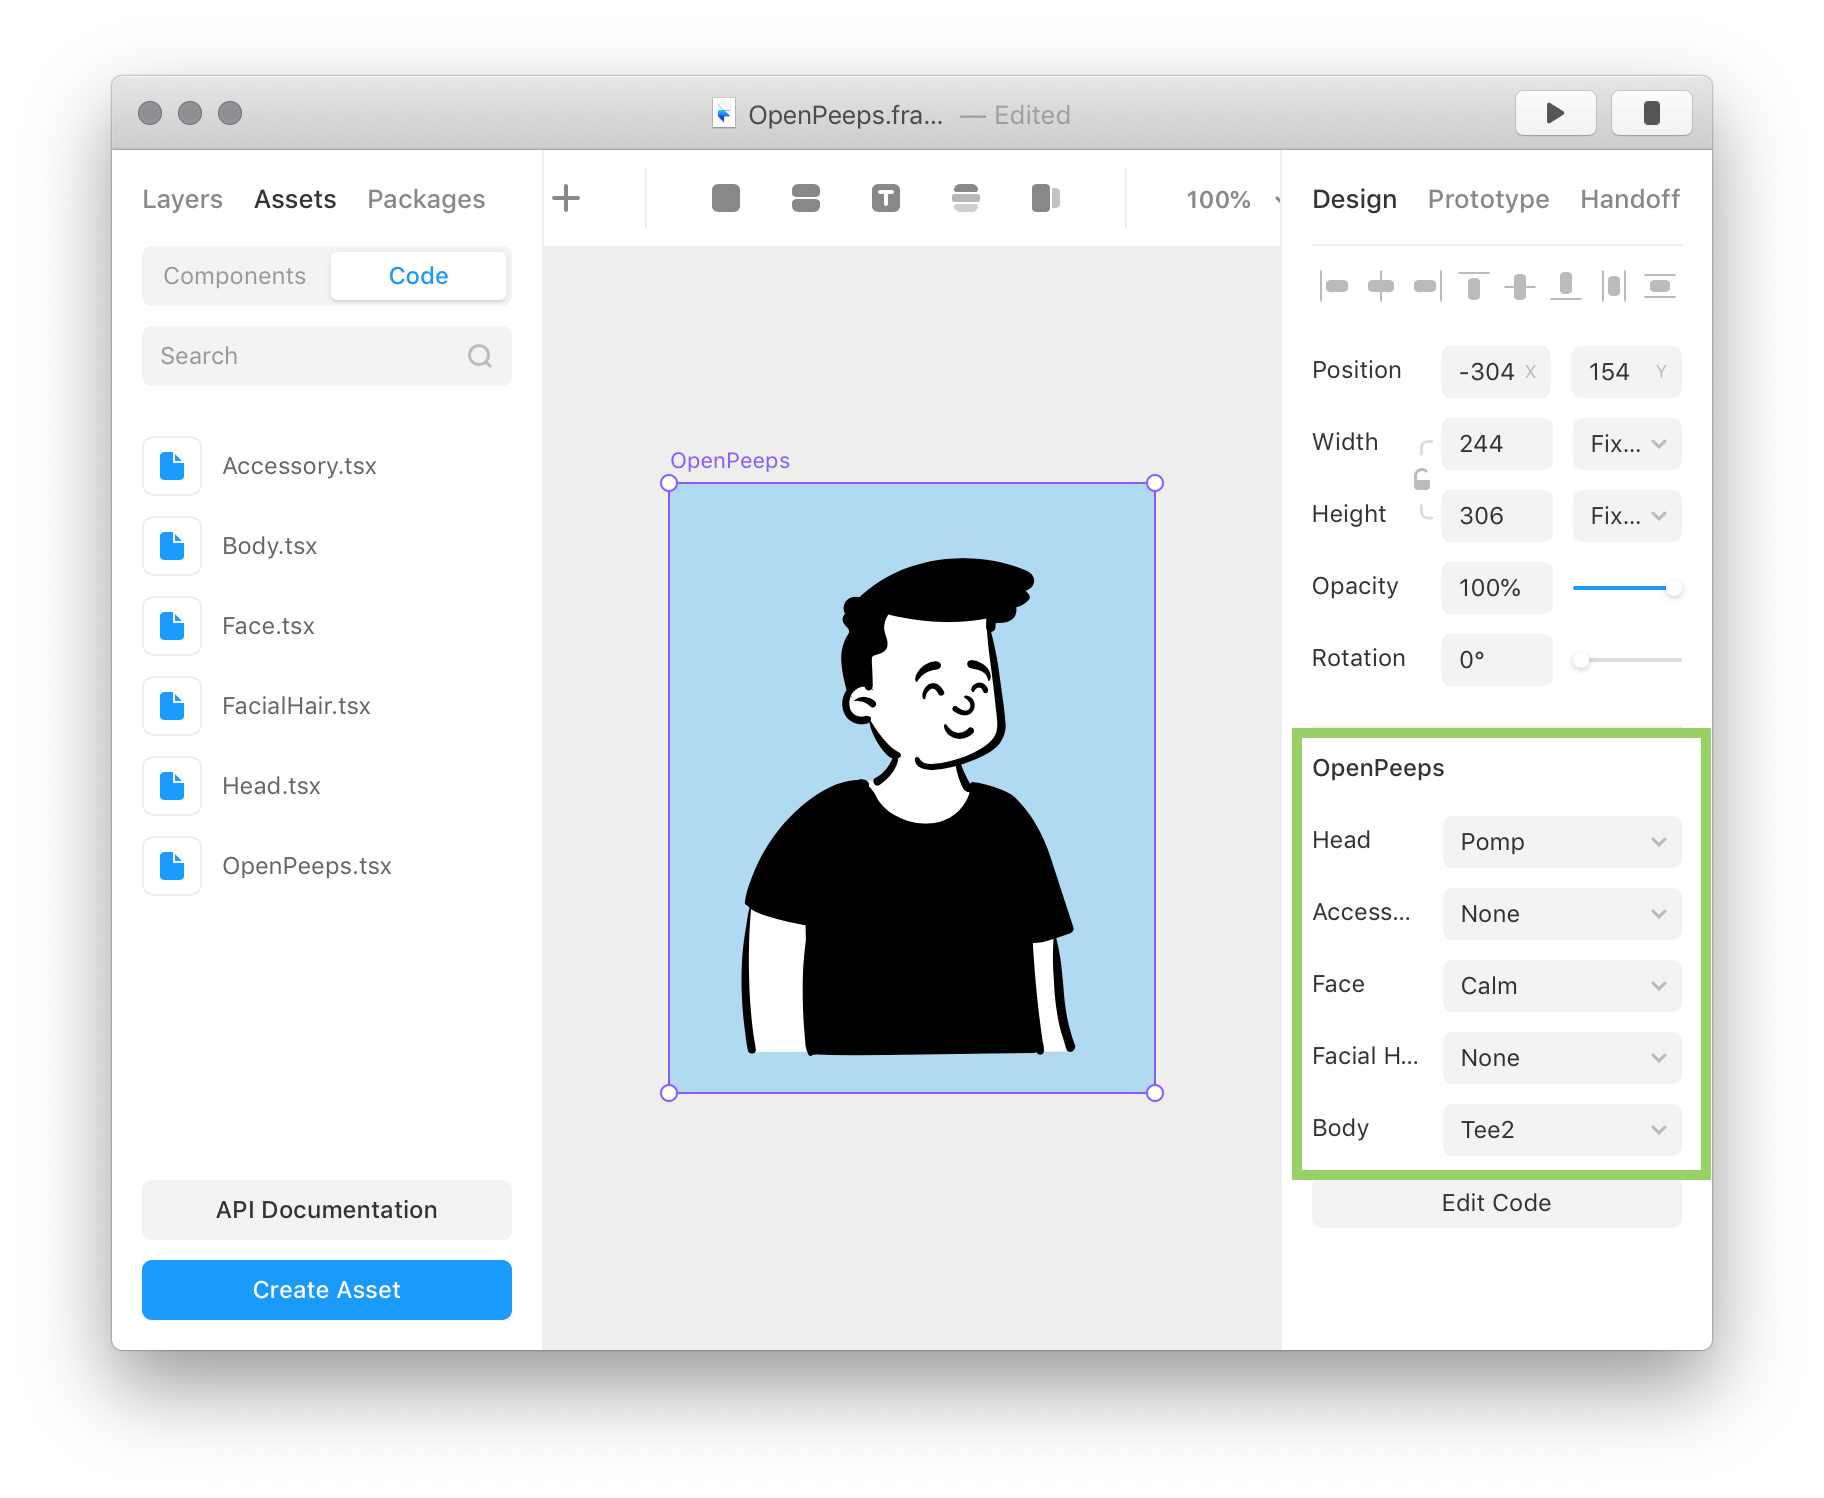Open the 100% zoom dropdown
The width and height of the screenshot is (1824, 1498).
1232,199
